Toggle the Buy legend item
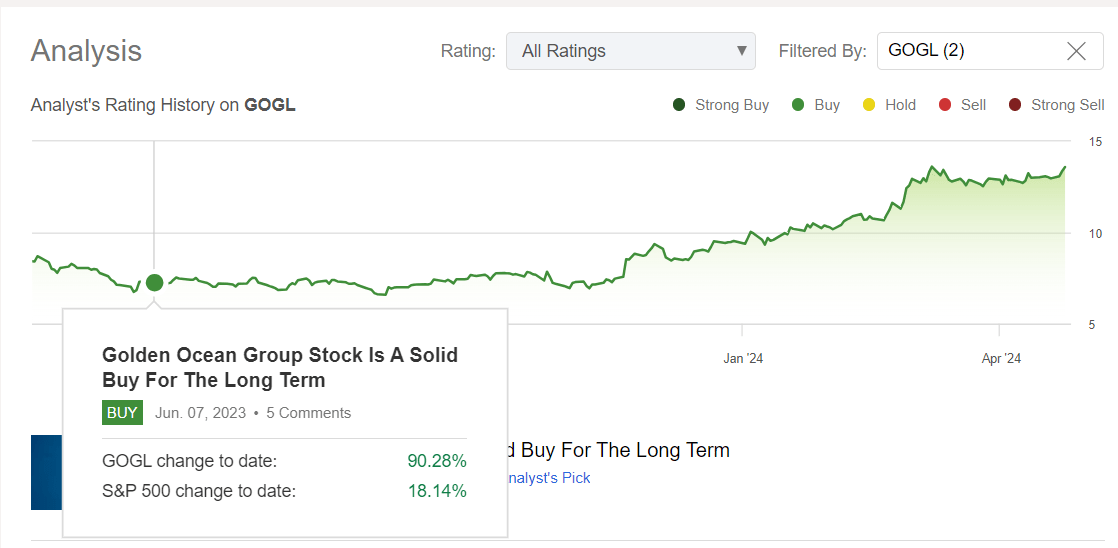The width and height of the screenshot is (1118, 548). (816, 105)
